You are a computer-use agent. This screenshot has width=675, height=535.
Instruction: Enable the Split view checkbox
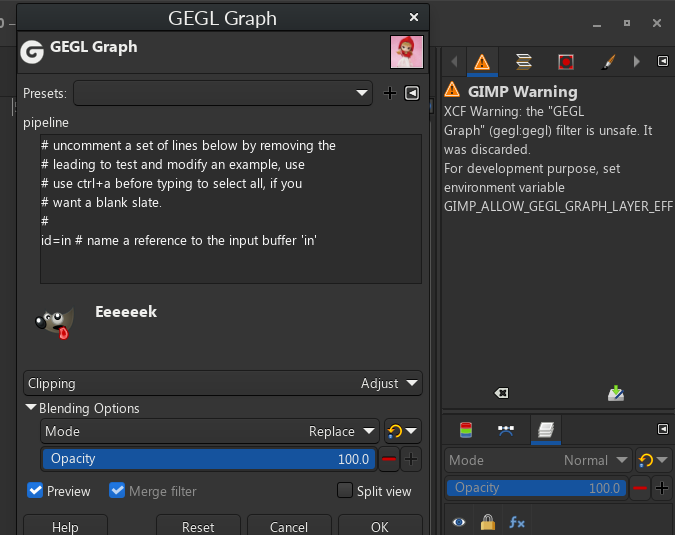pos(344,490)
